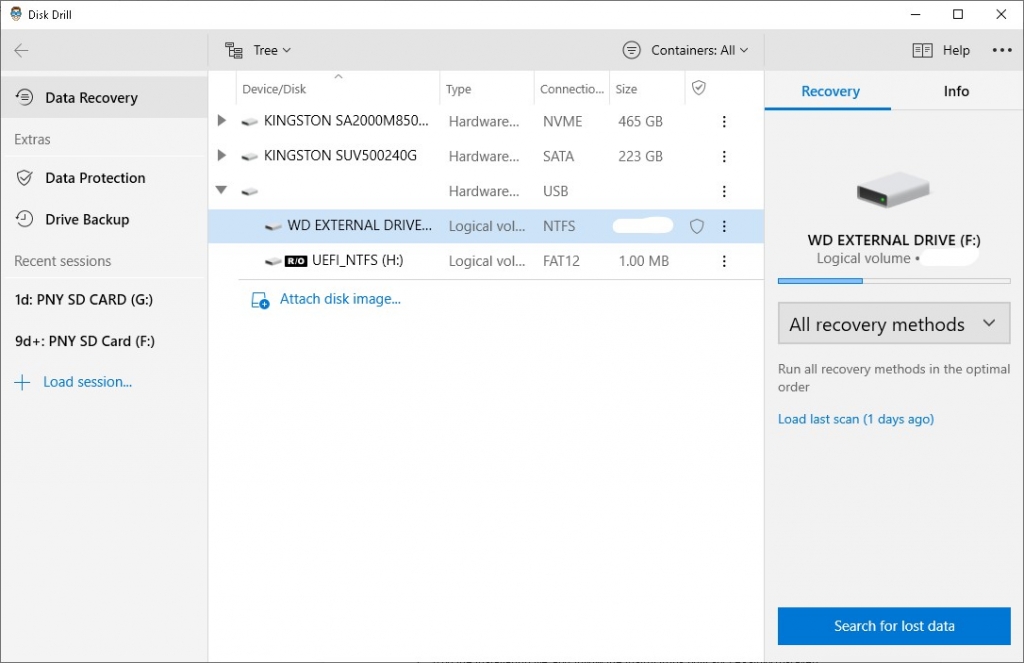Open the Containers: All filter dropdown
Viewport: 1024px width, 663px height.
tap(686, 49)
